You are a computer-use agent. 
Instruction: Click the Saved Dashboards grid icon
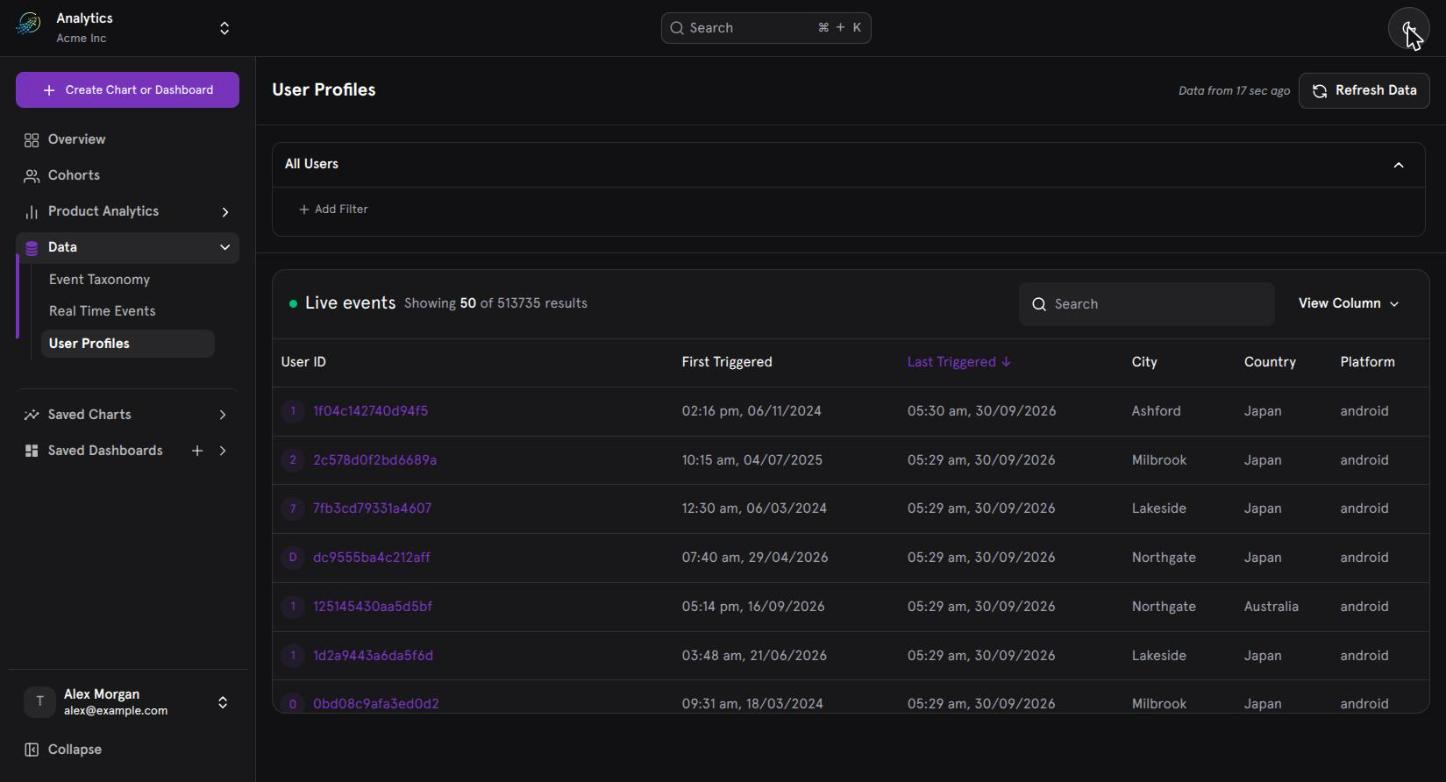pyautogui.click(x=31, y=451)
